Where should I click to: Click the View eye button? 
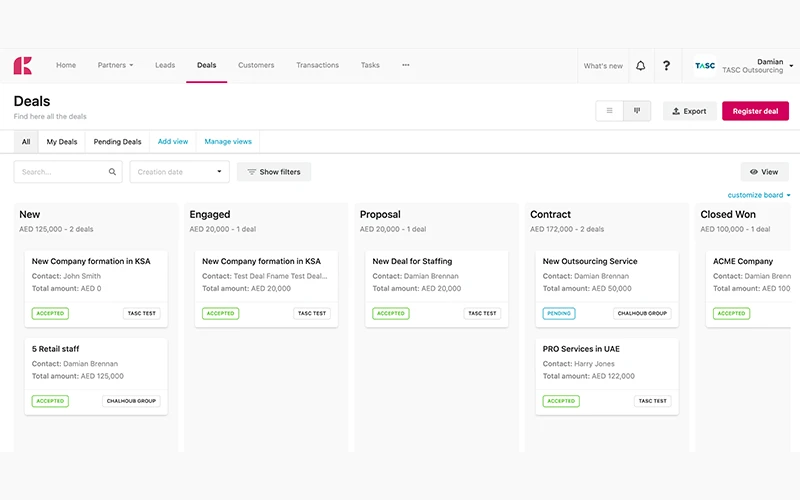pyautogui.click(x=764, y=172)
